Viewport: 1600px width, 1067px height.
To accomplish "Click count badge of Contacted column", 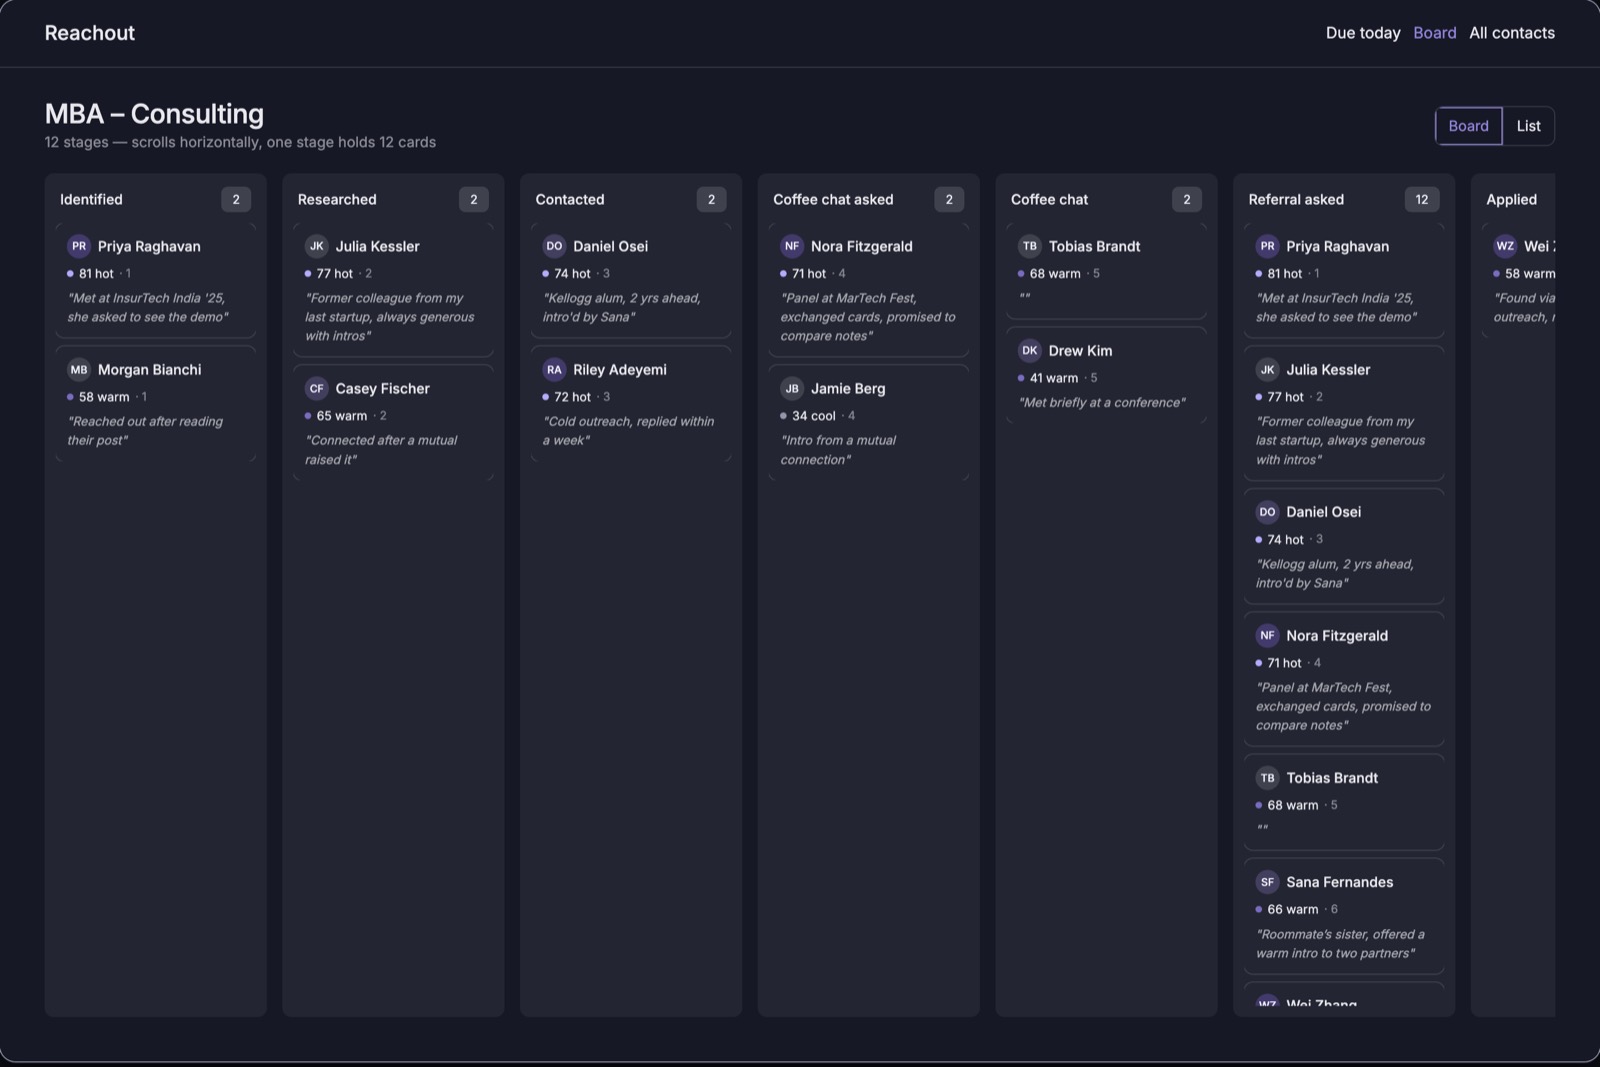I will (x=711, y=199).
